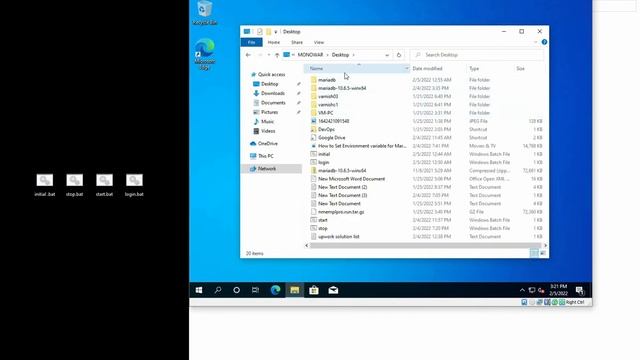The height and width of the screenshot is (360, 640).
Task: Open the Recycle Bin desktop icon
Action: [x=204, y=13]
